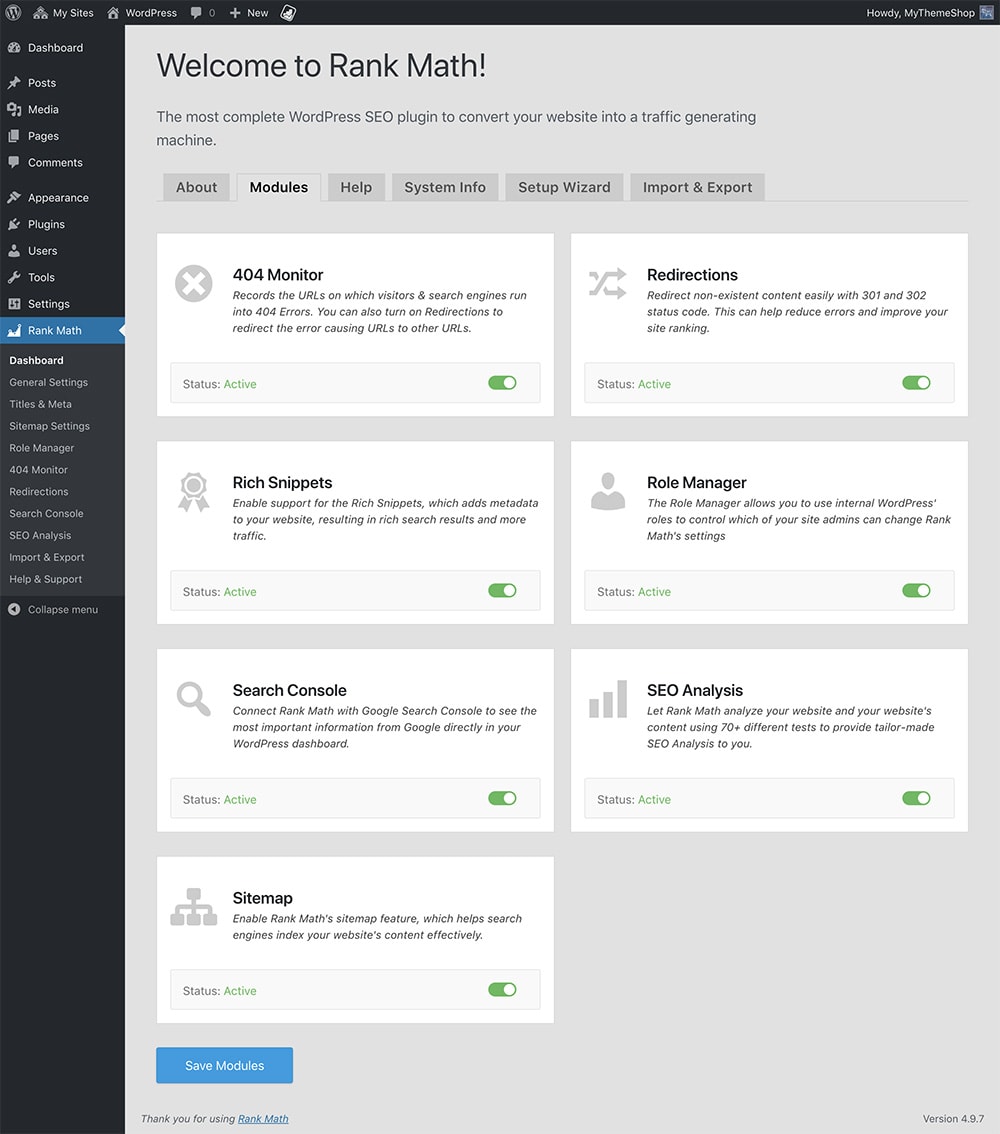The height and width of the screenshot is (1134, 1000).
Task: Click the Rich Snippets ribbon badge icon
Action: (194, 492)
